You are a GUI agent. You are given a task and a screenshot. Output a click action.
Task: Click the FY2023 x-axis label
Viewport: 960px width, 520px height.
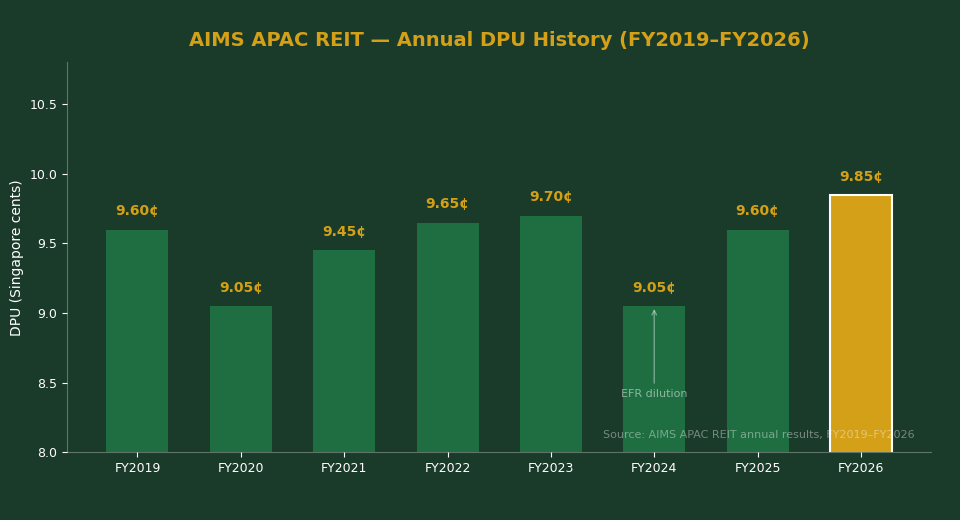click(550, 469)
